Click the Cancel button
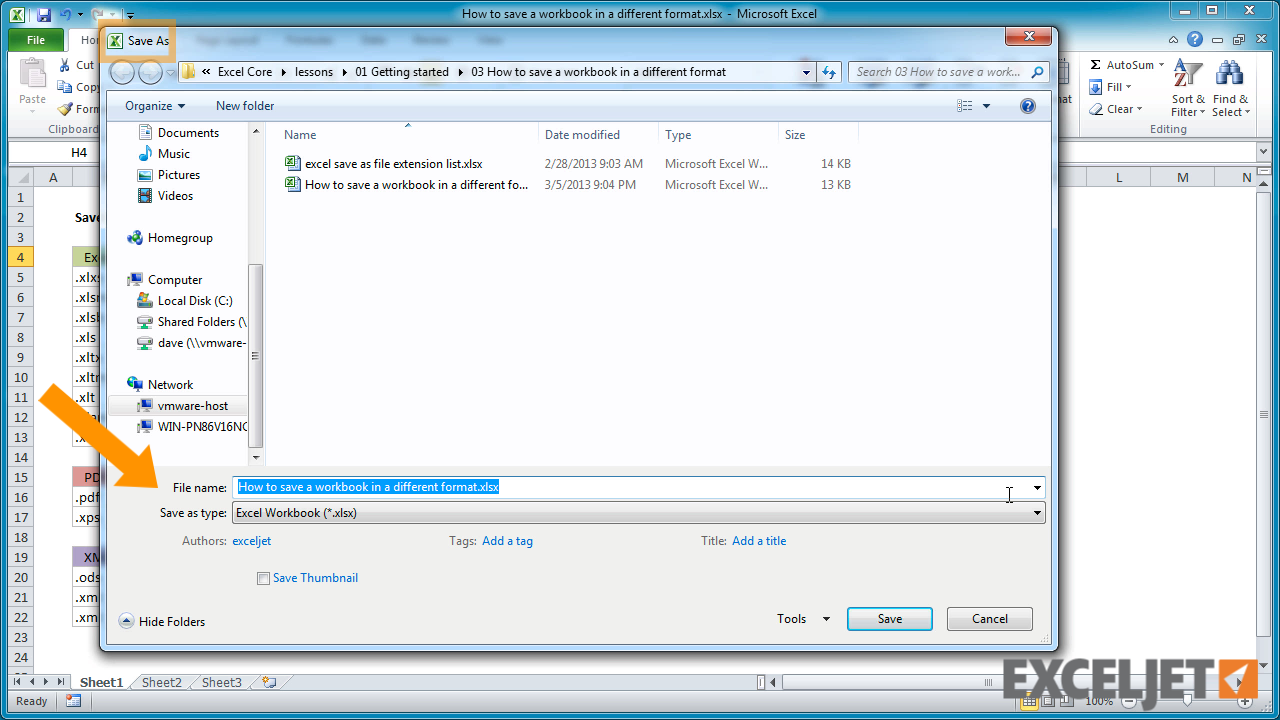 click(x=990, y=619)
